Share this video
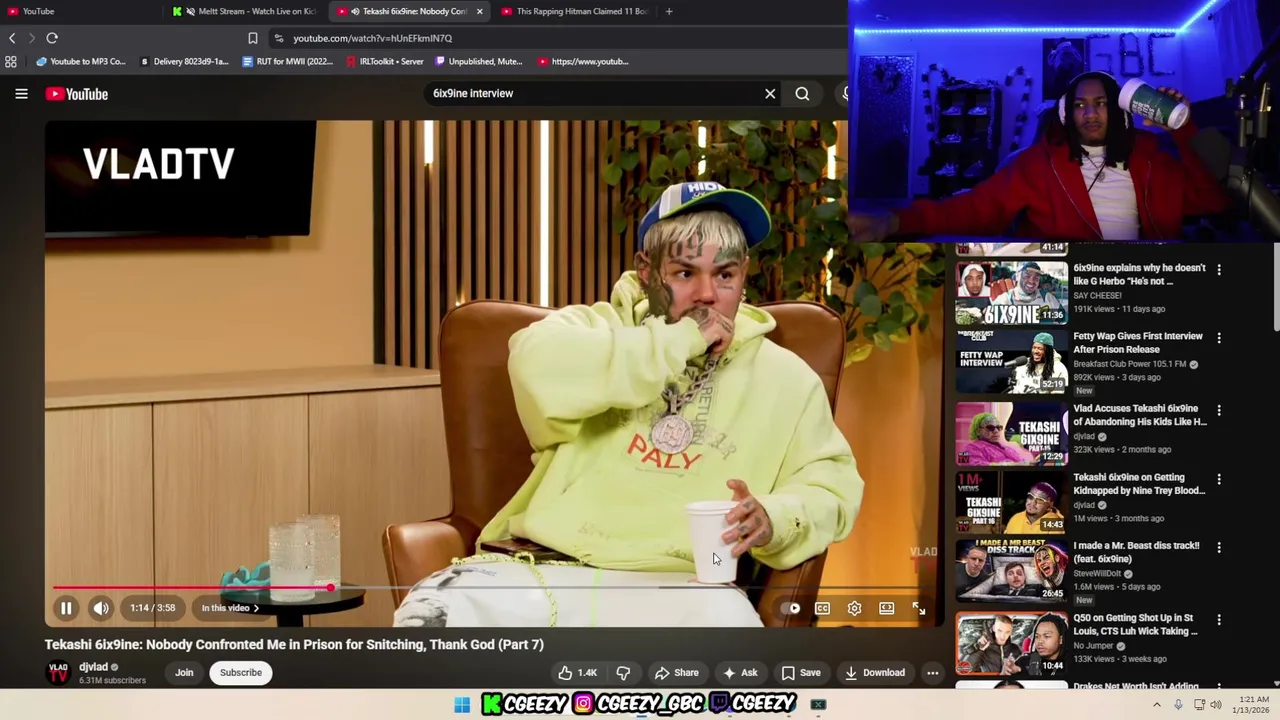1280x720 pixels. coord(676,673)
